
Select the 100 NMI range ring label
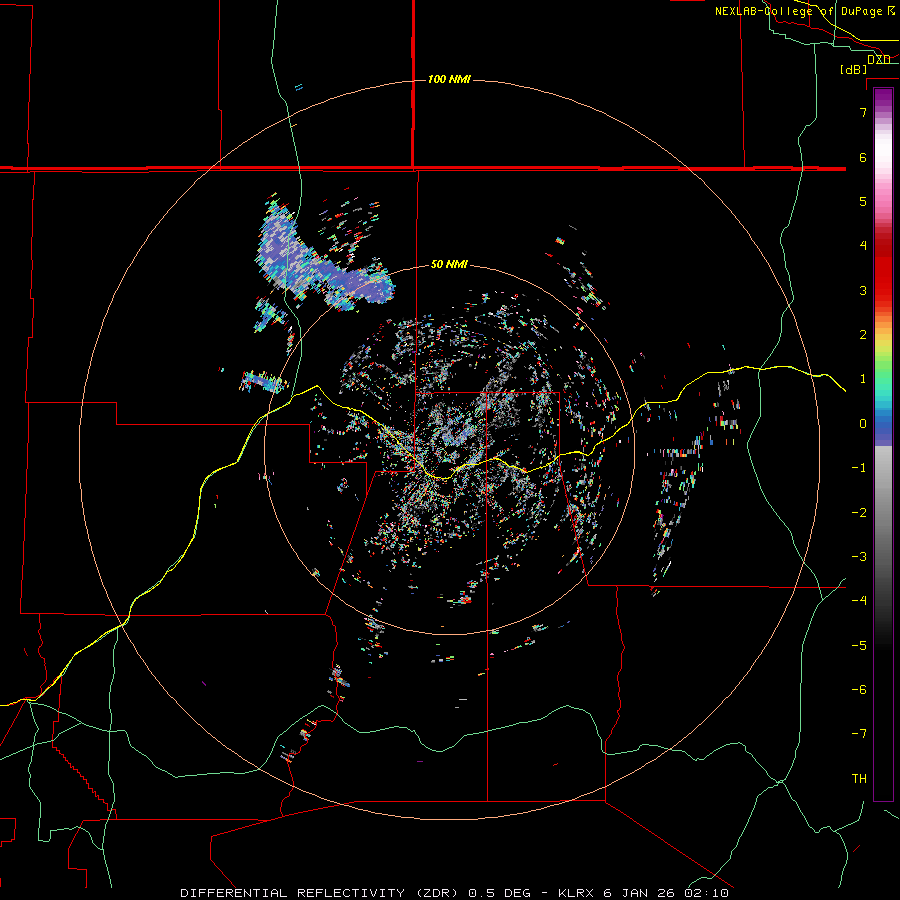pos(449,79)
